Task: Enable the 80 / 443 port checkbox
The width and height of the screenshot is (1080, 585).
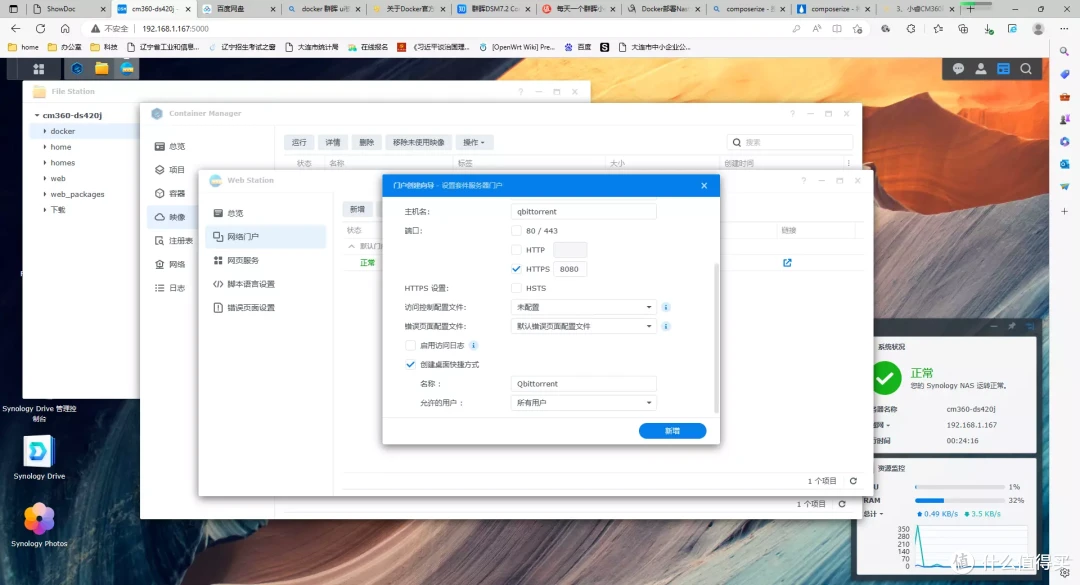Action: click(516, 231)
